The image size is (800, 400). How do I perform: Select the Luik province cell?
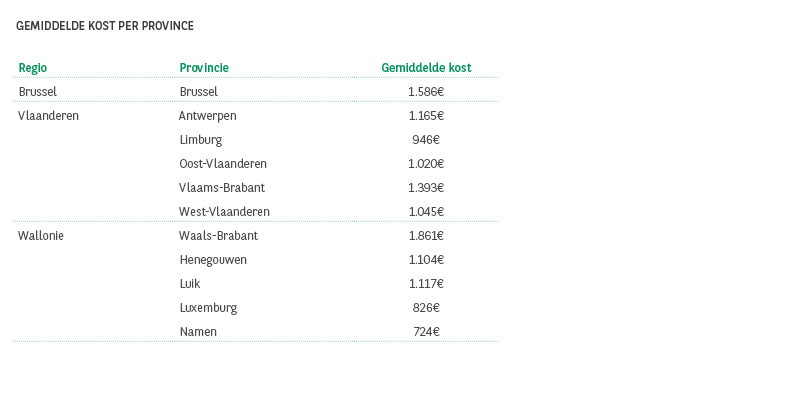(x=190, y=284)
